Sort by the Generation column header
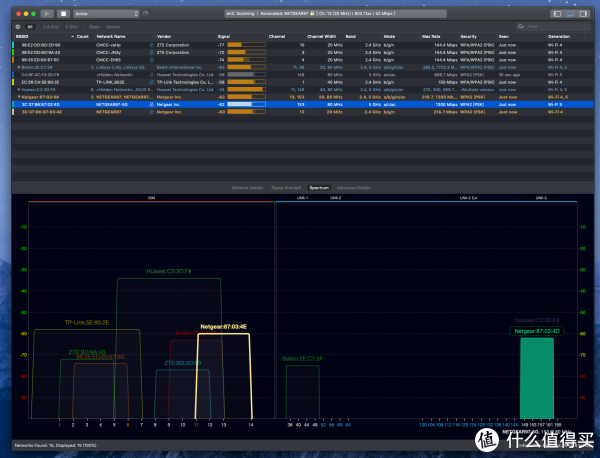 pyautogui.click(x=559, y=36)
